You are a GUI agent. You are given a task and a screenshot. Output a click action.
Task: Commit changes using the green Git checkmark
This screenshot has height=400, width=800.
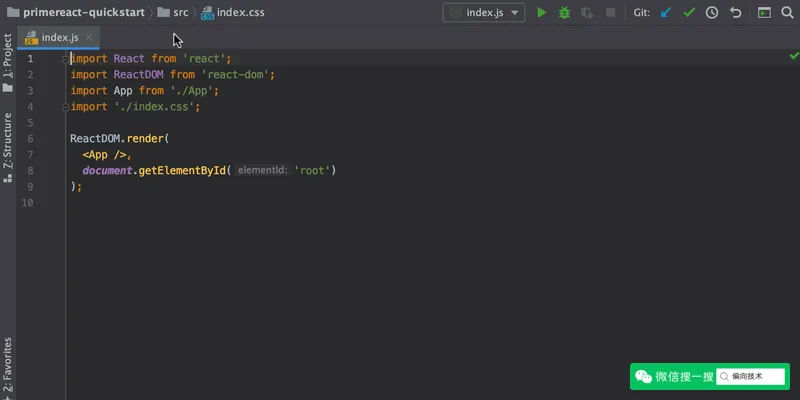689,13
